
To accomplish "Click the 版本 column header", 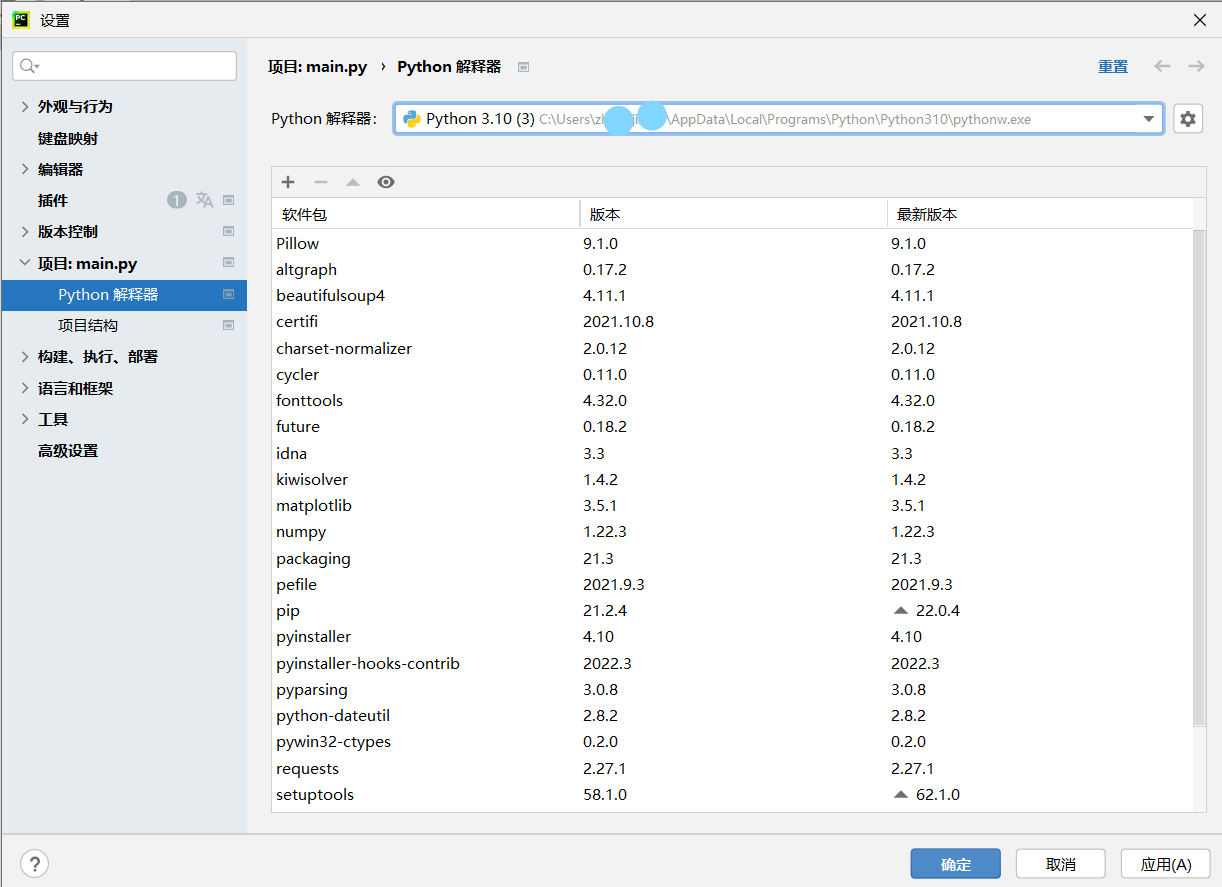I will pyautogui.click(x=733, y=214).
